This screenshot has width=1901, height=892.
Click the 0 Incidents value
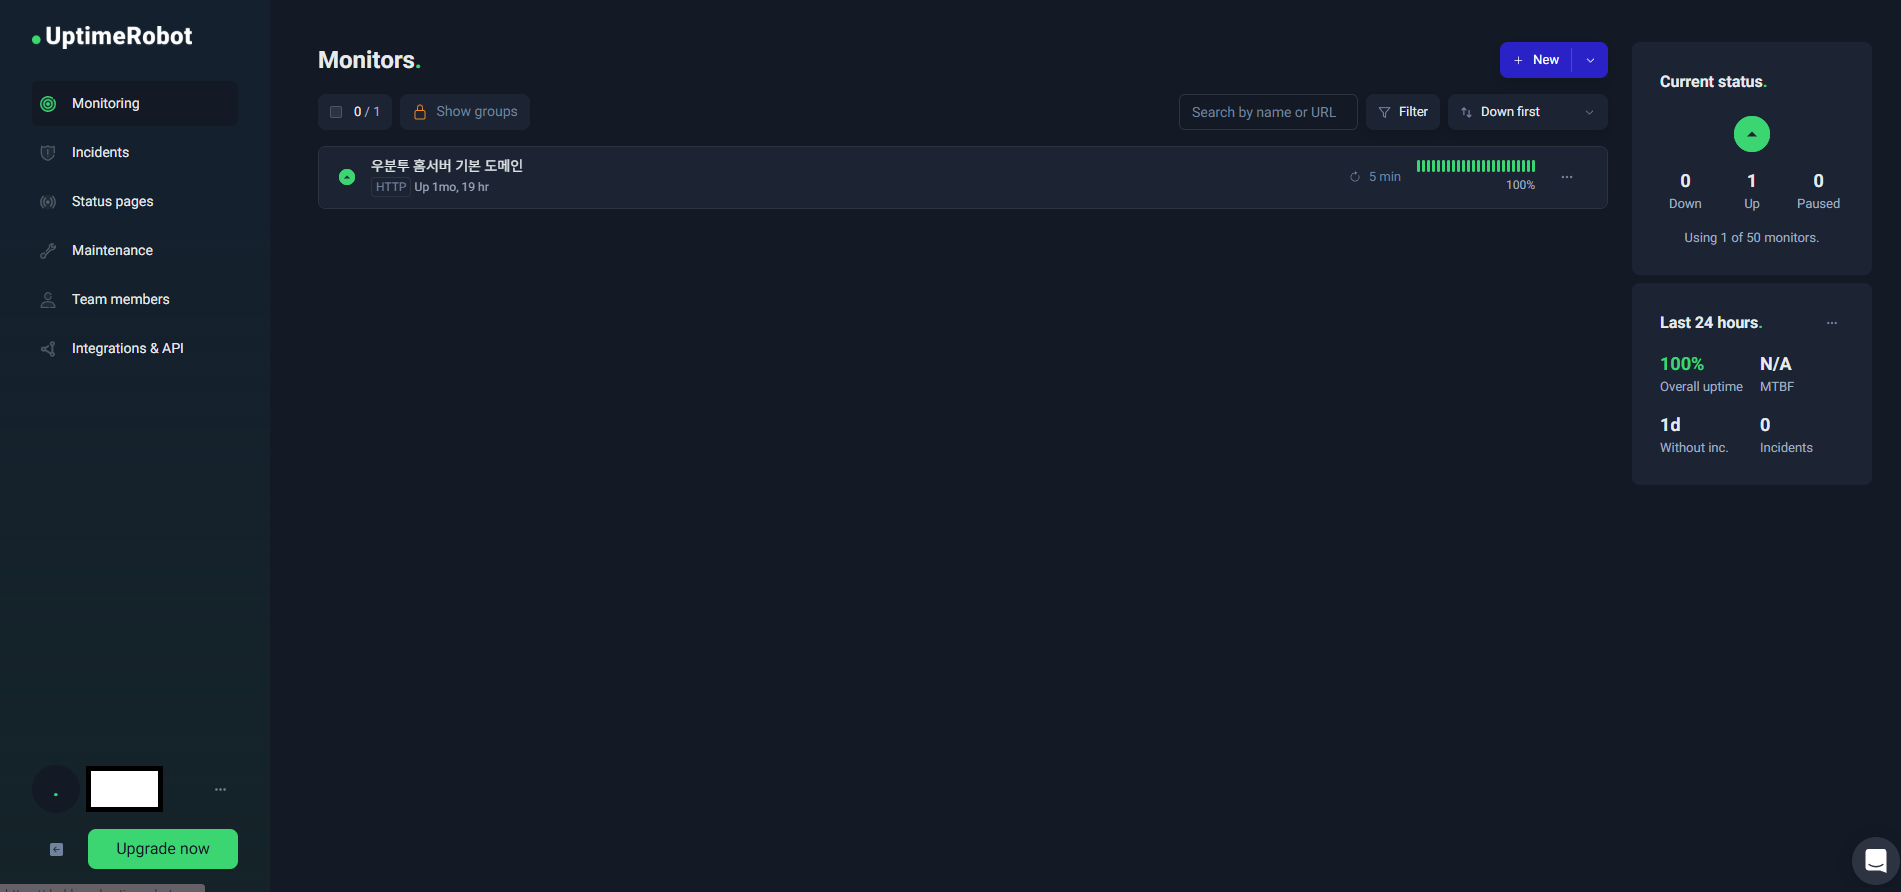click(1765, 425)
